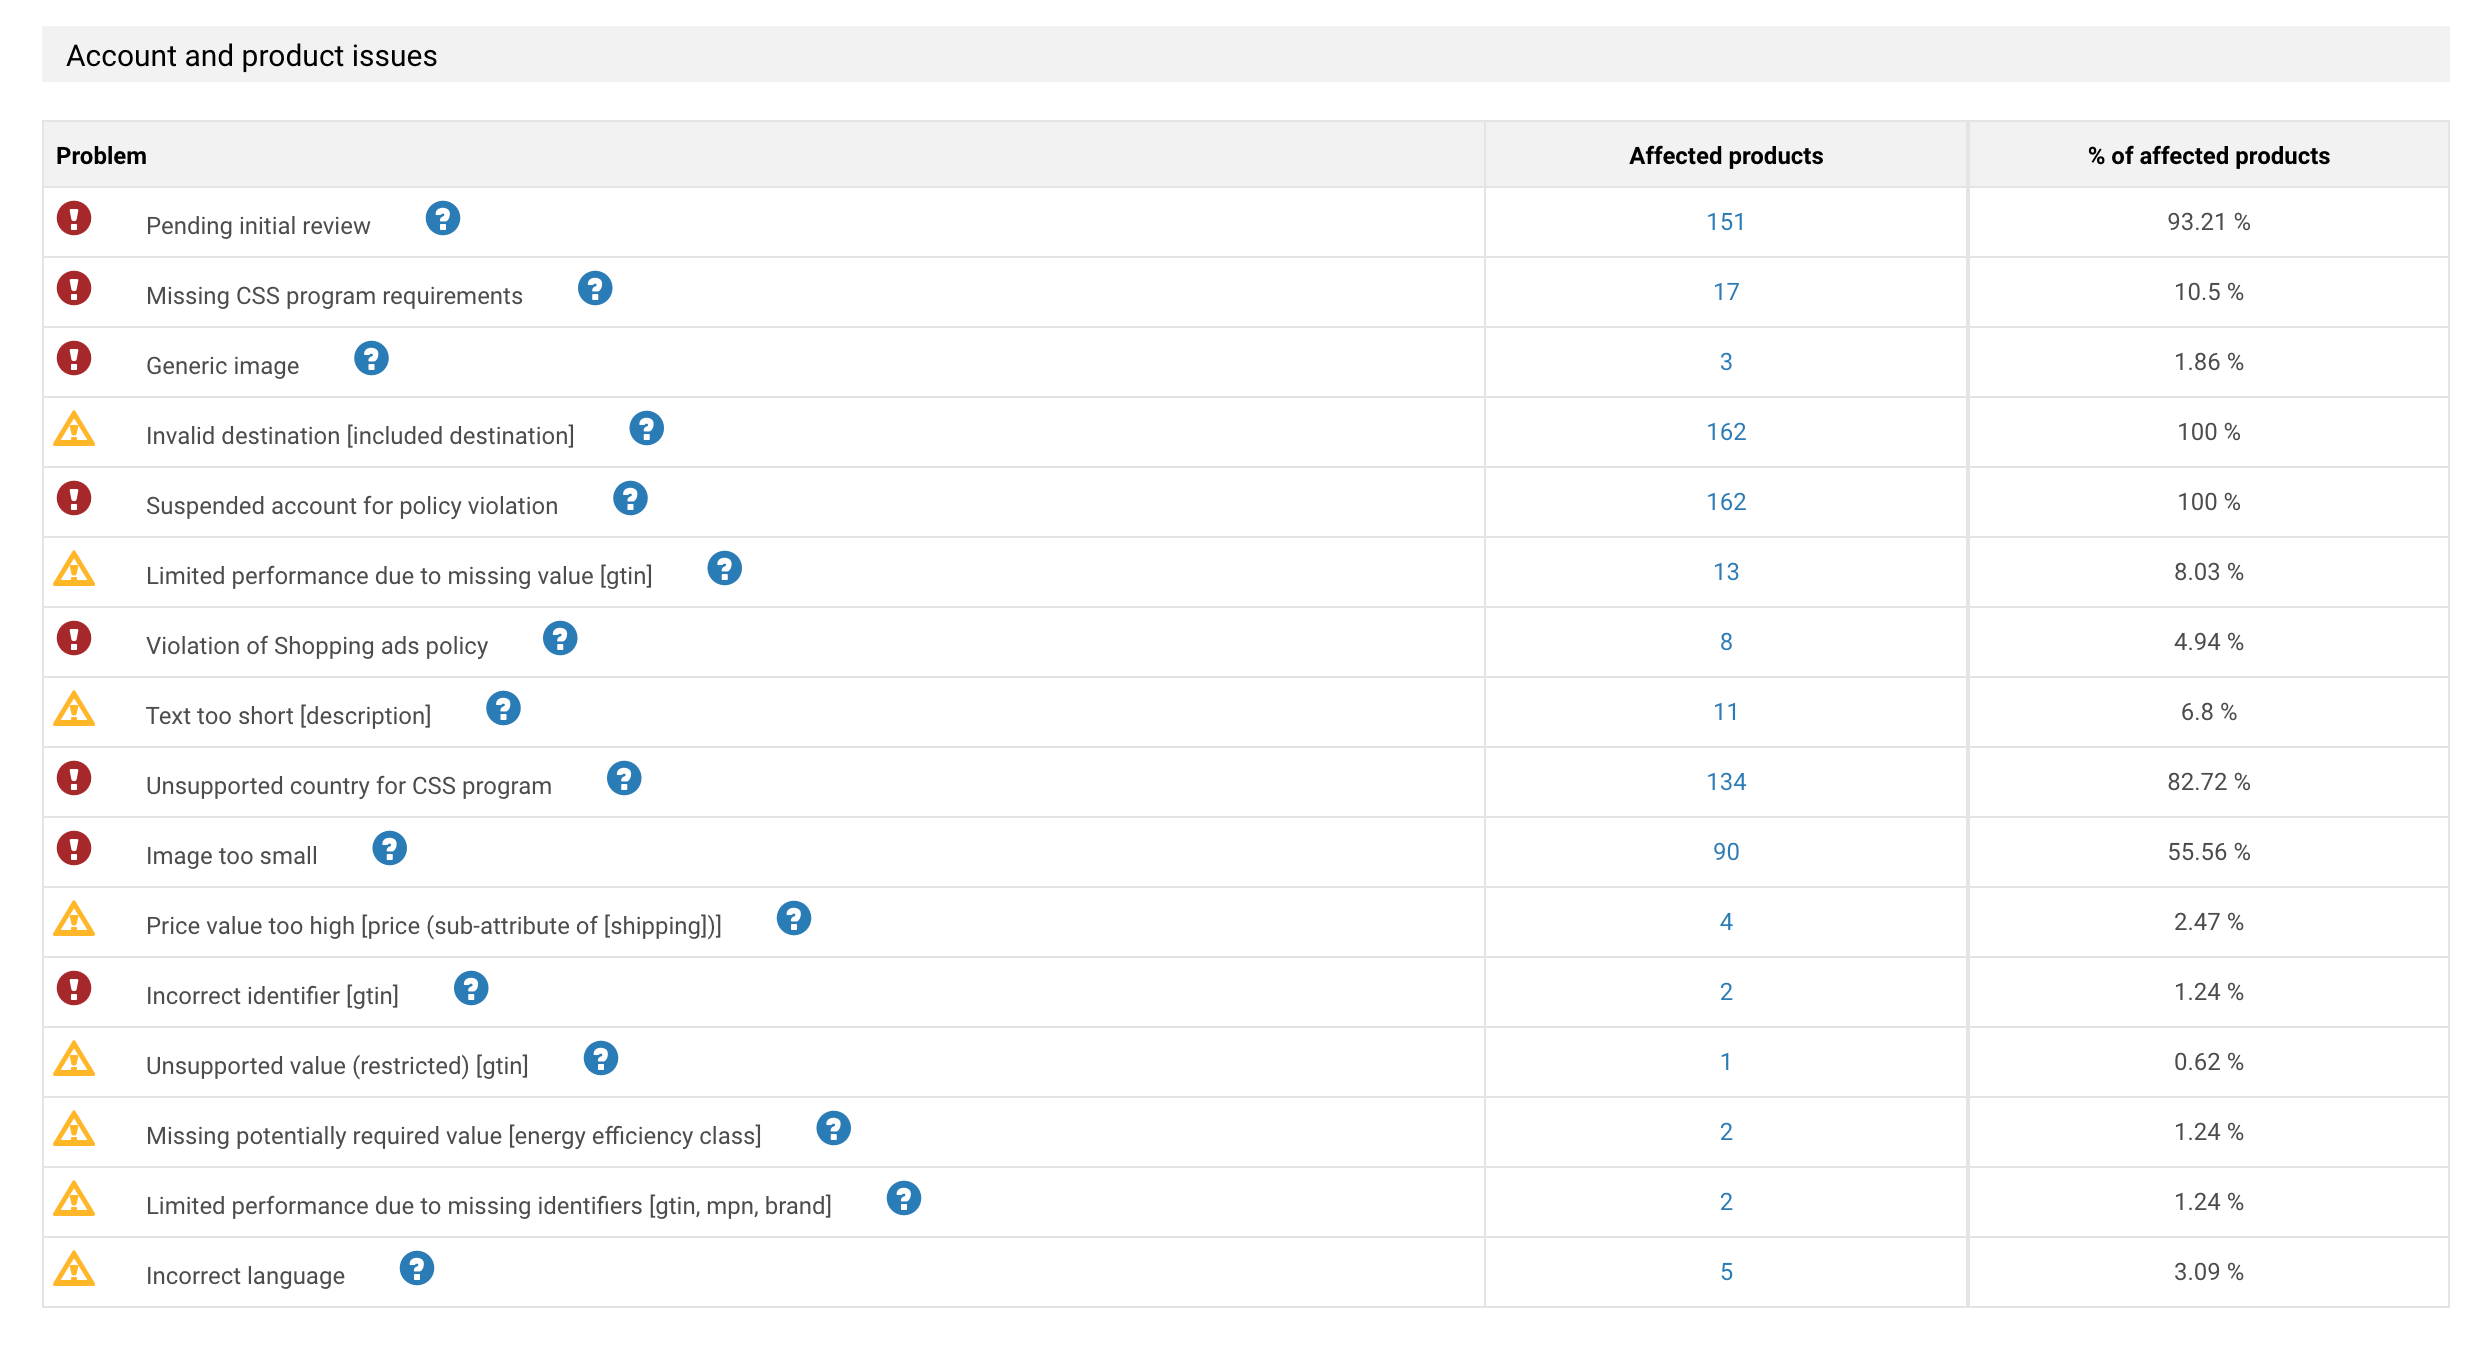Click the Affected products column header
The image size is (2492, 1364).
click(1726, 156)
